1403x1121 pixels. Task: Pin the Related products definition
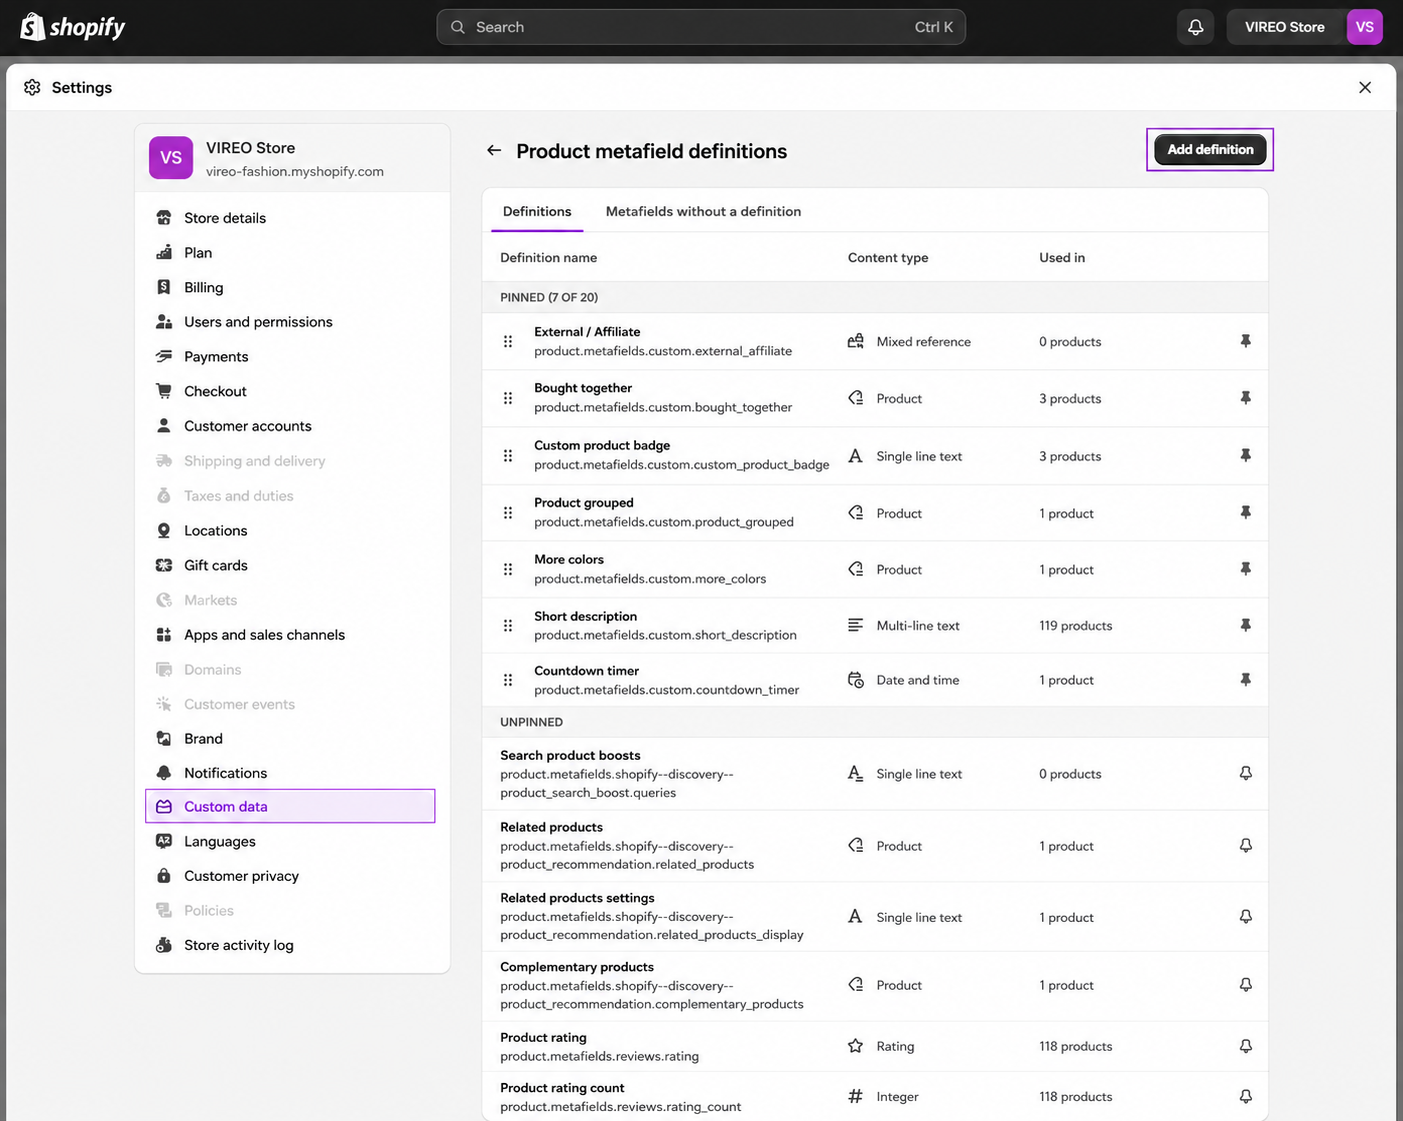point(1245,846)
